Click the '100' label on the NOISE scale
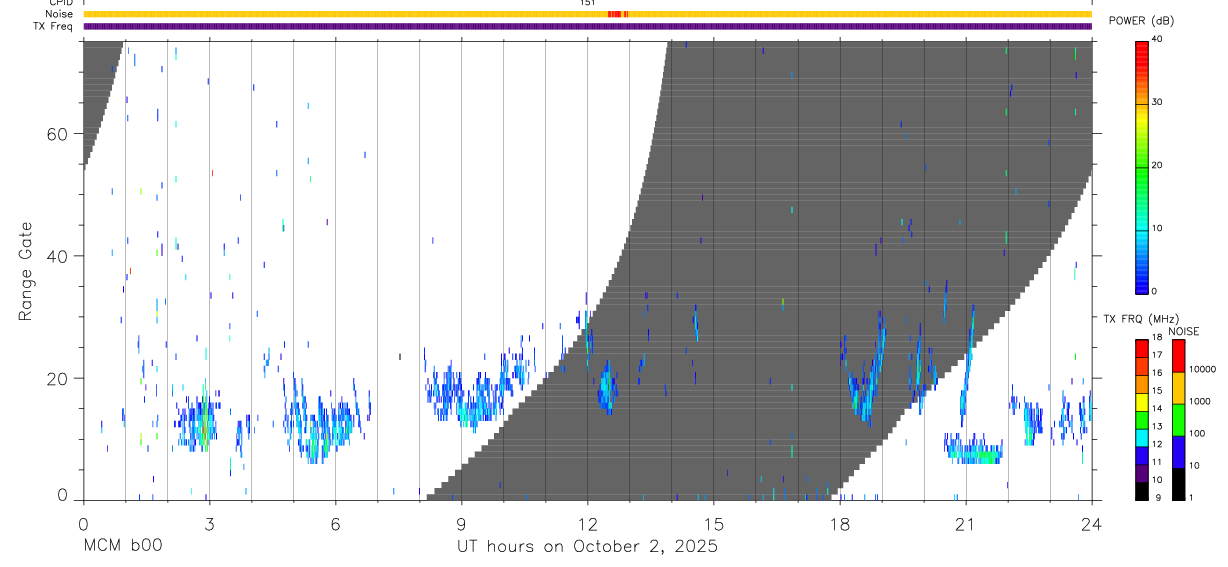Image resolution: width=1228 pixels, height=567 pixels. pos(1198,434)
